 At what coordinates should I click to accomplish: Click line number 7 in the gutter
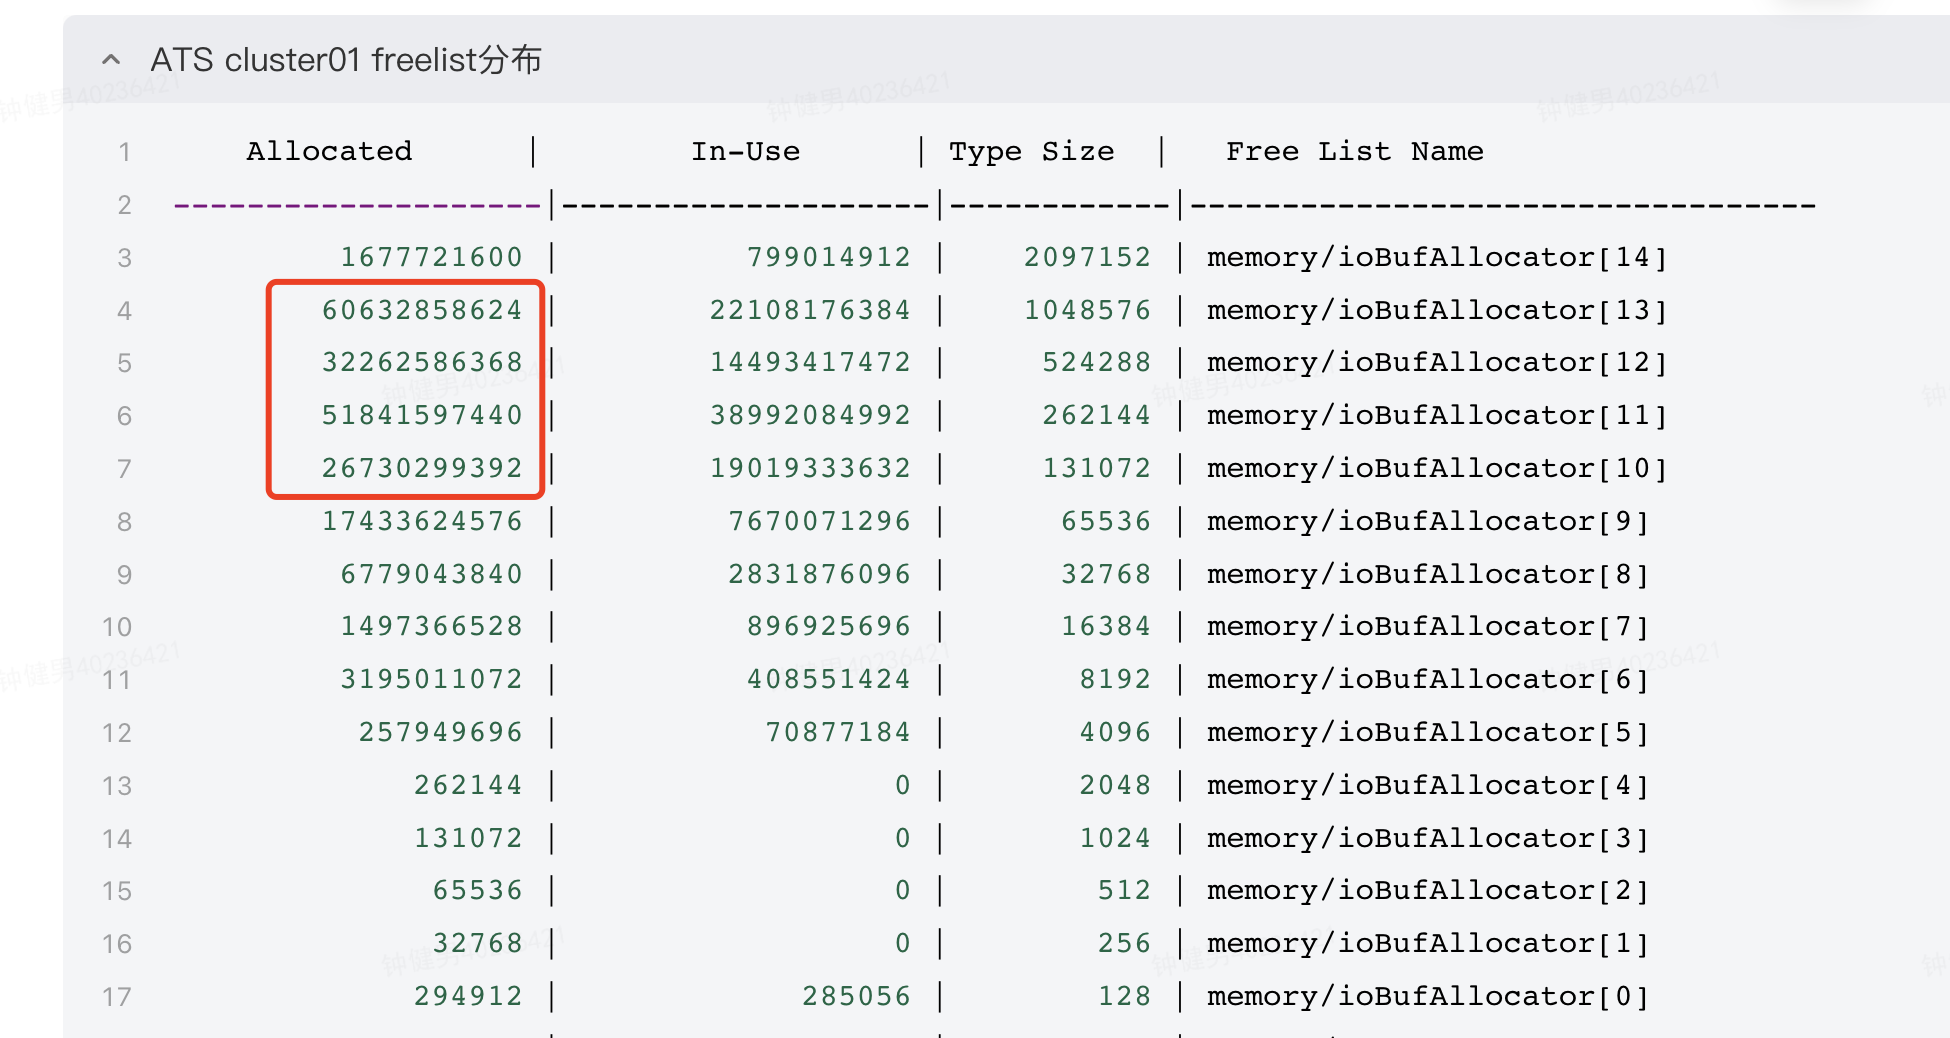[x=124, y=467]
